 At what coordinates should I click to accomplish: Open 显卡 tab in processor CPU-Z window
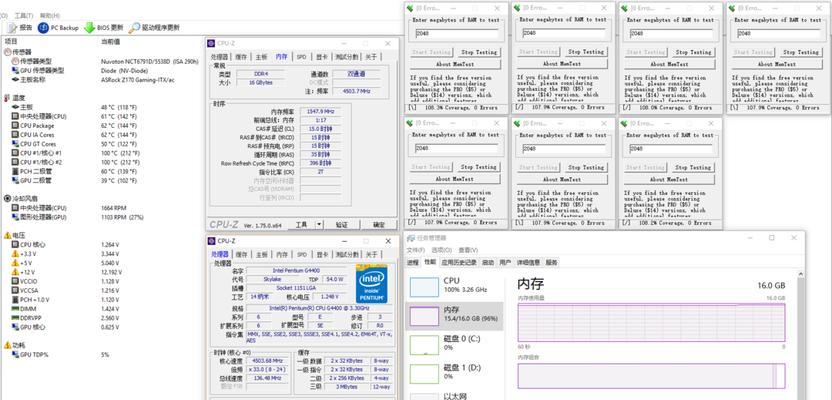[x=322, y=255]
